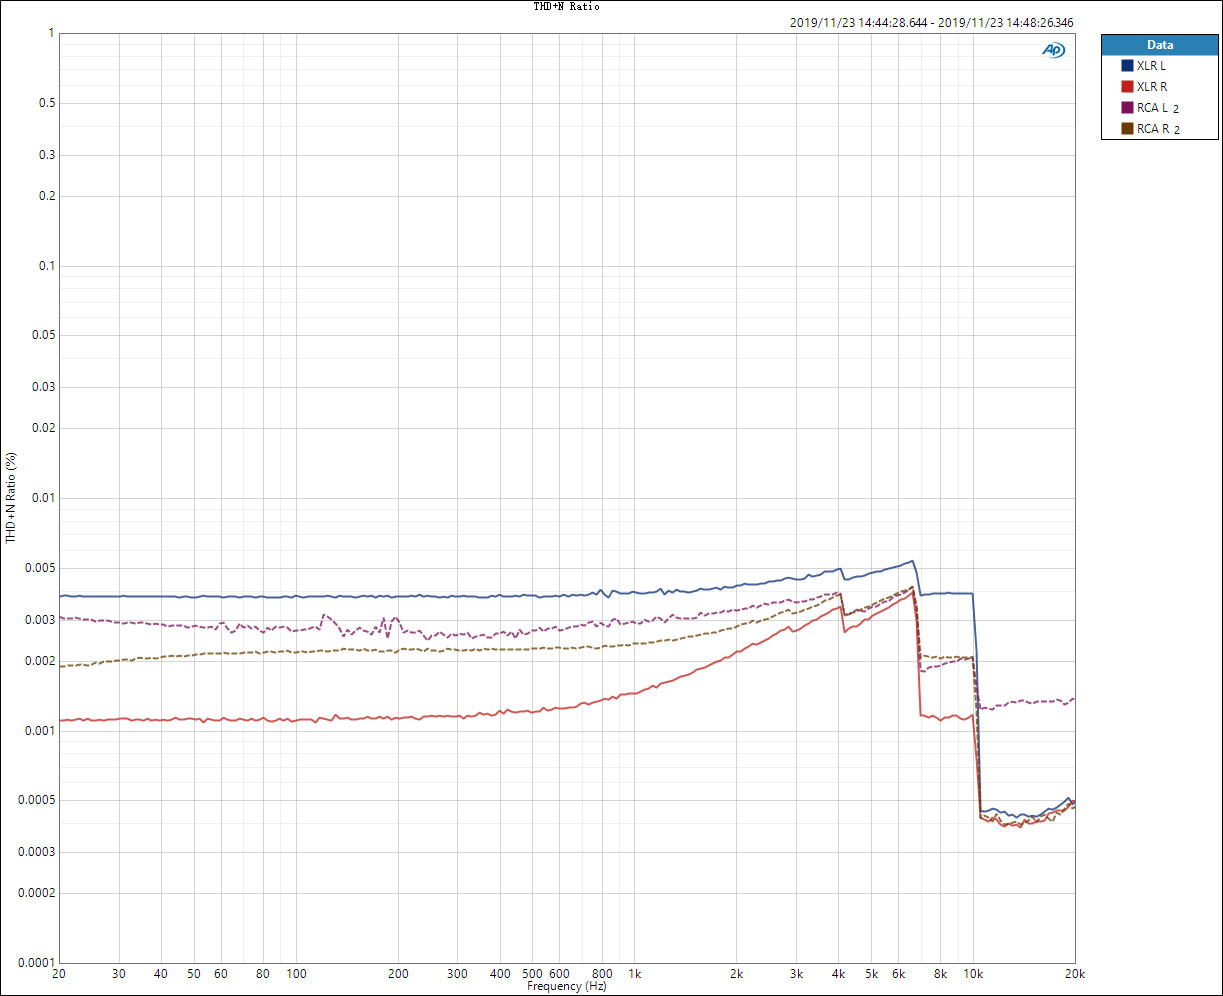Viewport: 1223px width, 996px height.
Task: Click the THD+N Ratio (%) vertical axis label
Action: click(x=11, y=497)
